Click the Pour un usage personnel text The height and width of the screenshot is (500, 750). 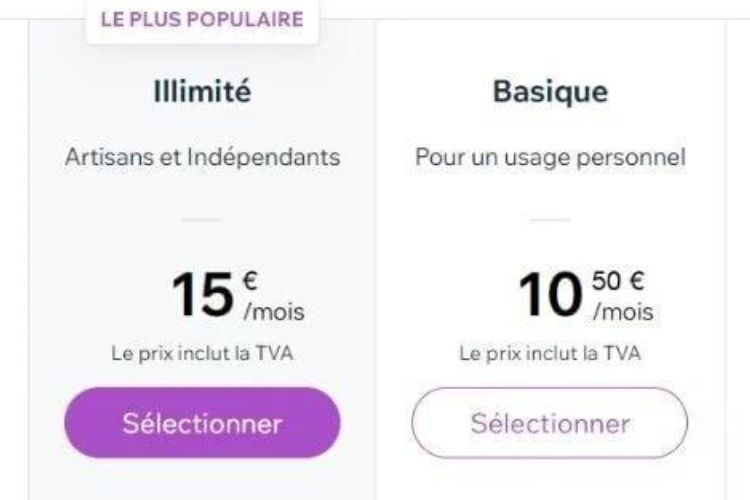pyautogui.click(x=550, y=158)
